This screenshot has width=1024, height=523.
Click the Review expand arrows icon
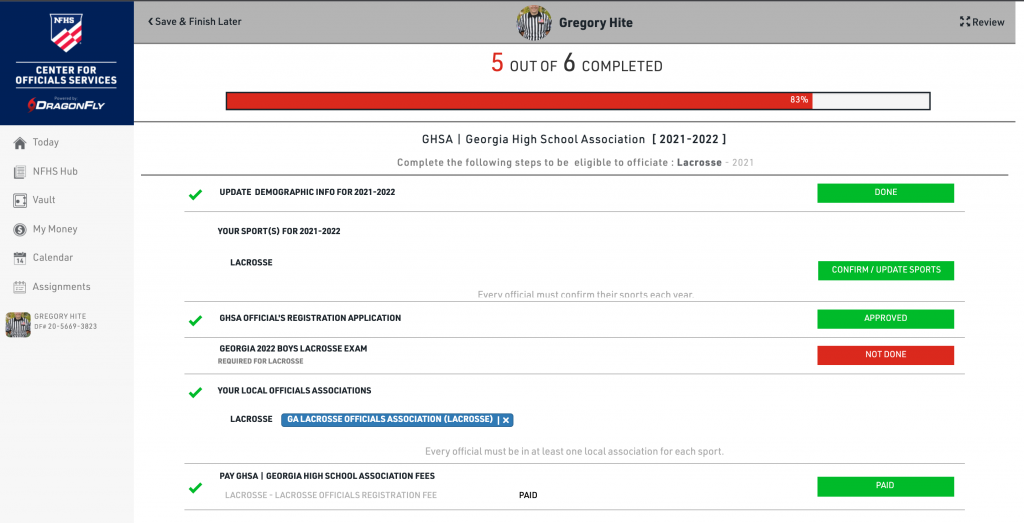965,22
